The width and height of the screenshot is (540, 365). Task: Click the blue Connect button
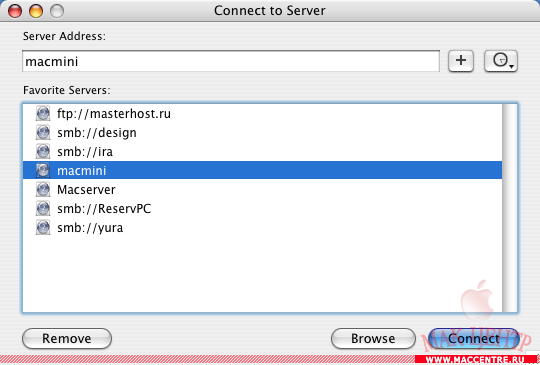474,338
